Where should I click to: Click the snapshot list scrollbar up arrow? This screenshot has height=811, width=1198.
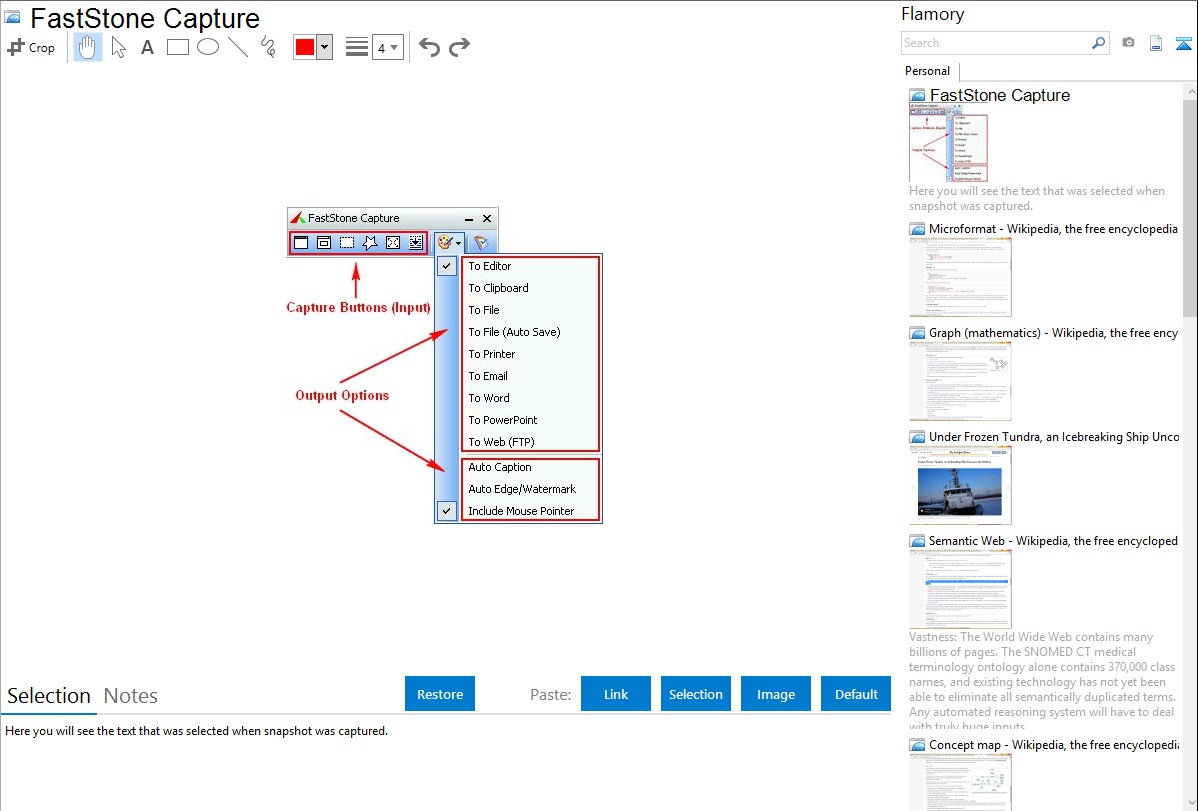1190,91
